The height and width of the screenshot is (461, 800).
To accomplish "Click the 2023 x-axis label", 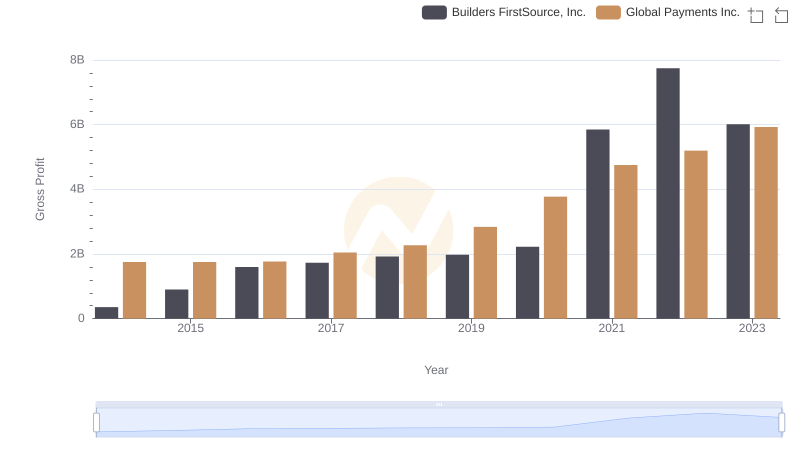I will 752,328.
